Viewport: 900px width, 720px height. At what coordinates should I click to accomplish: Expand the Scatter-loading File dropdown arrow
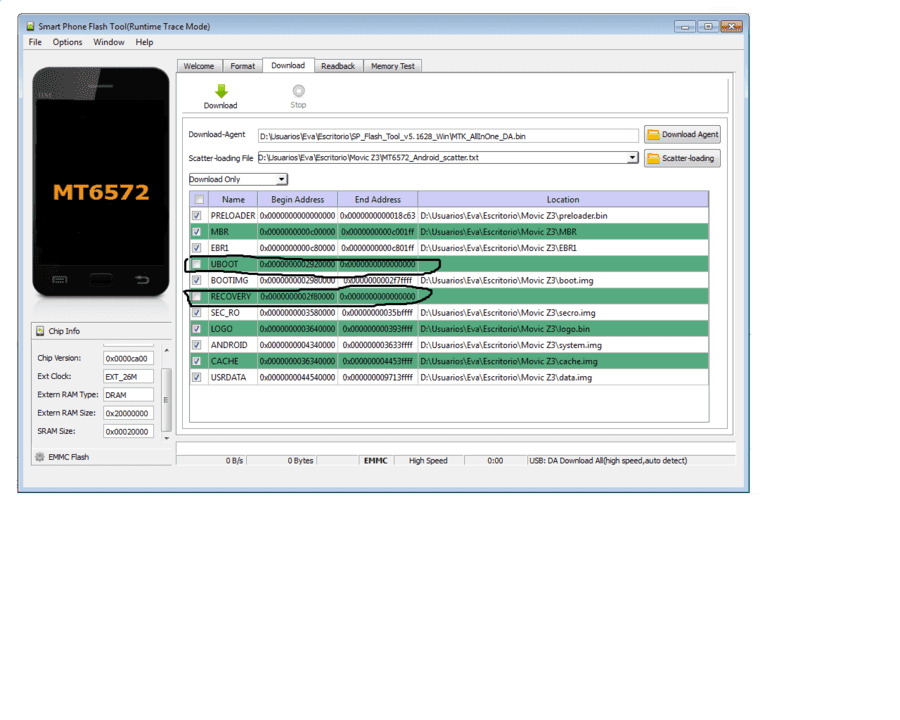point(632,157)
